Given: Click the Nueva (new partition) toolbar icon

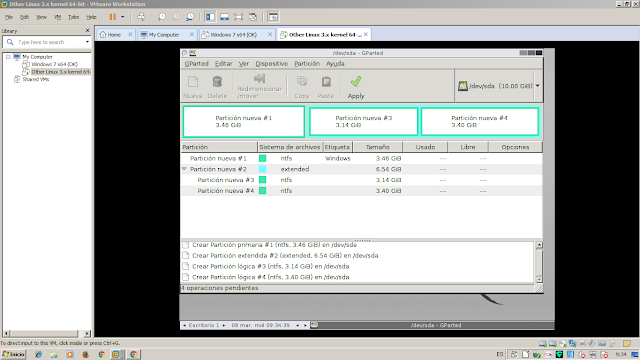Looking at the screenshot, I should tap(193, 82).
